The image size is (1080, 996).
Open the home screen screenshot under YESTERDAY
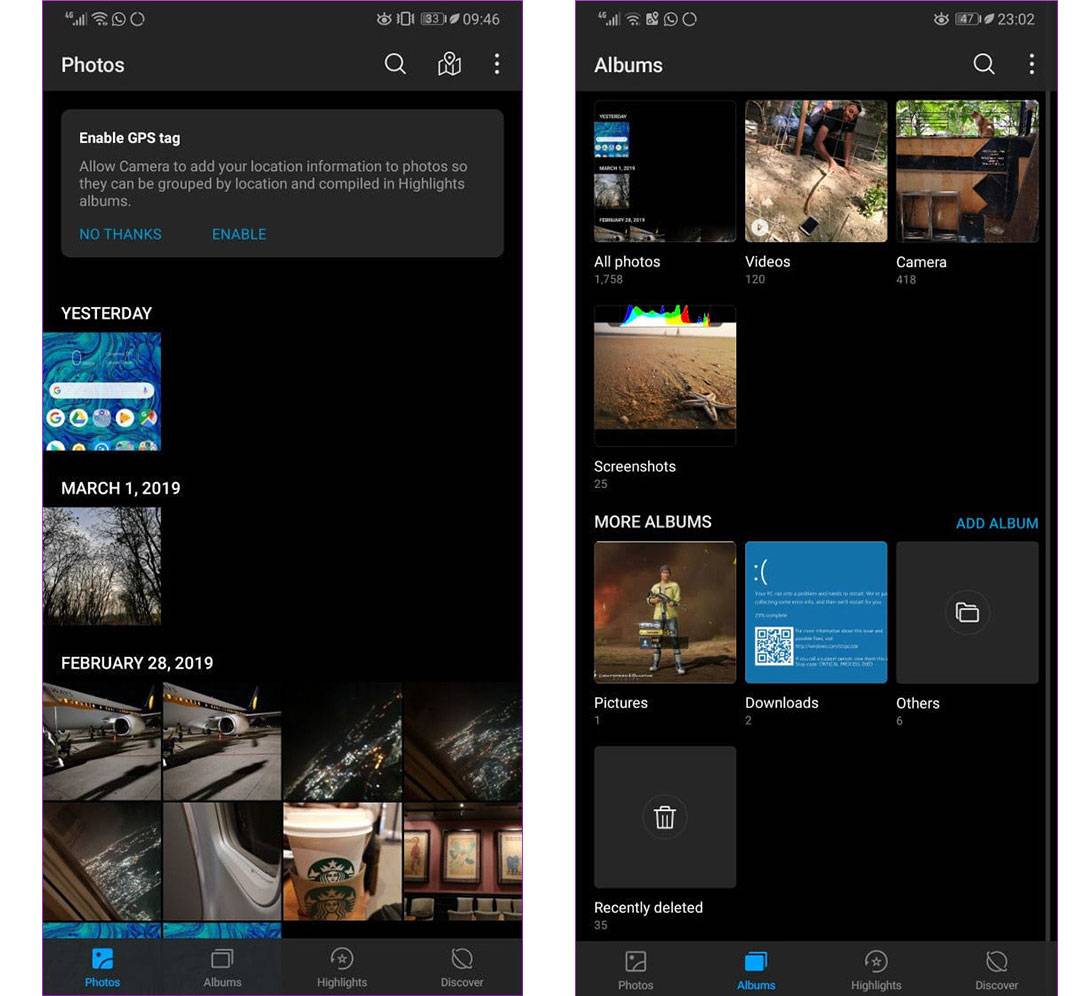(102, 391)
